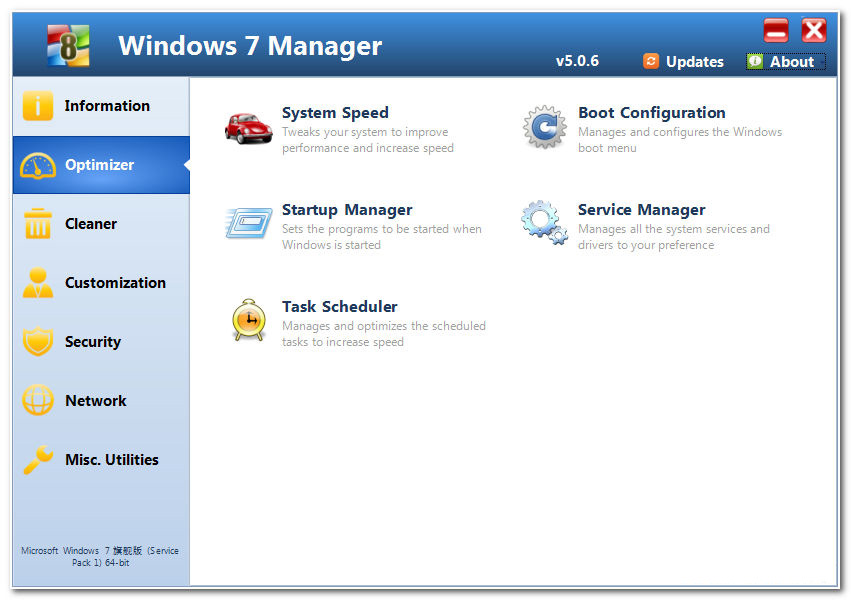Check for Updates text button
The width and height of the screenshot is (851, 600).
point(695,62)
